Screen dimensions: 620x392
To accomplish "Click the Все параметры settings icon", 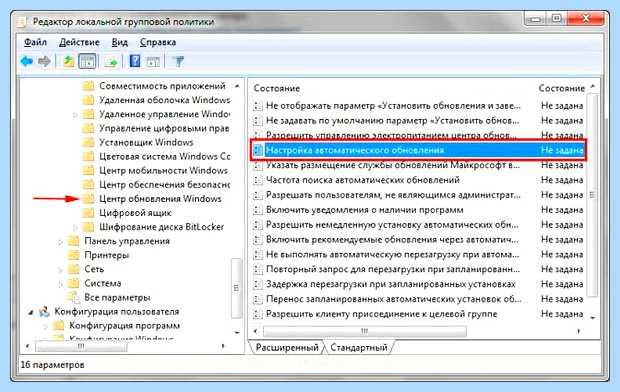I will pyautogui.click(x=73, y=297).
